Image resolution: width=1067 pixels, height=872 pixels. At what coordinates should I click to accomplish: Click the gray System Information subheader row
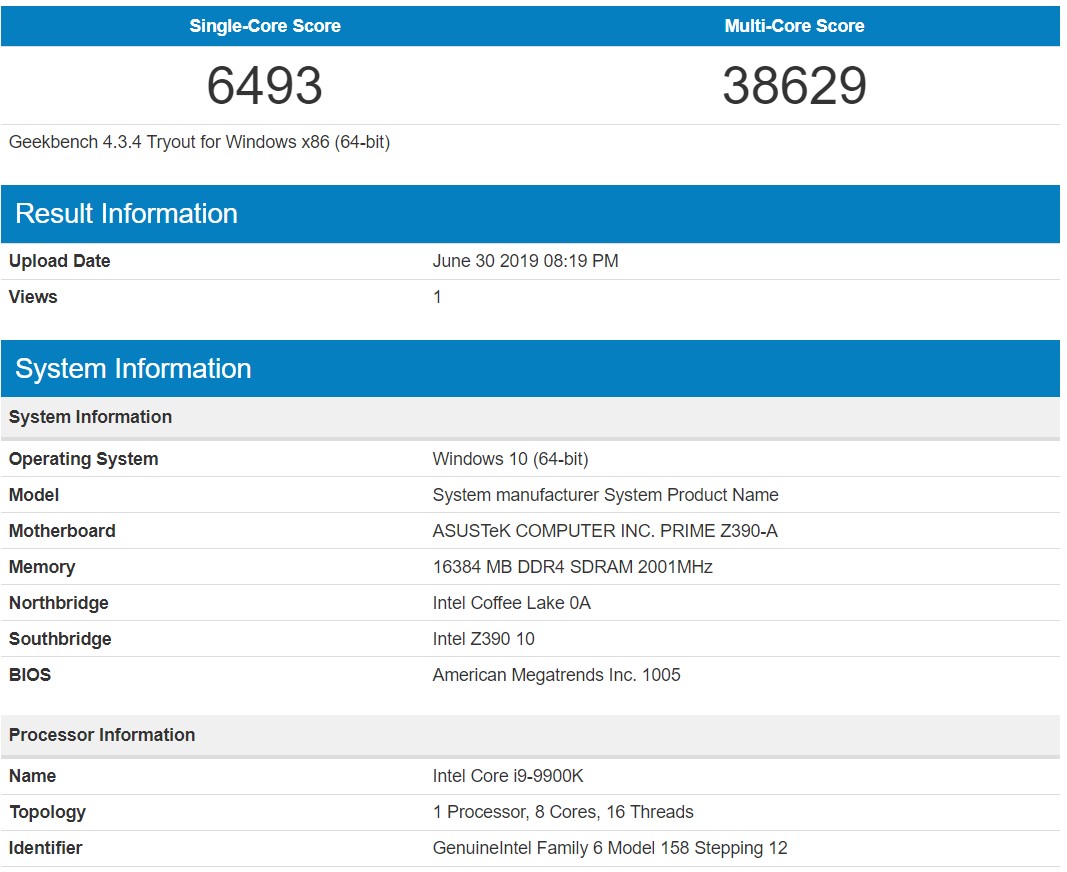click(x=530, y=417)
